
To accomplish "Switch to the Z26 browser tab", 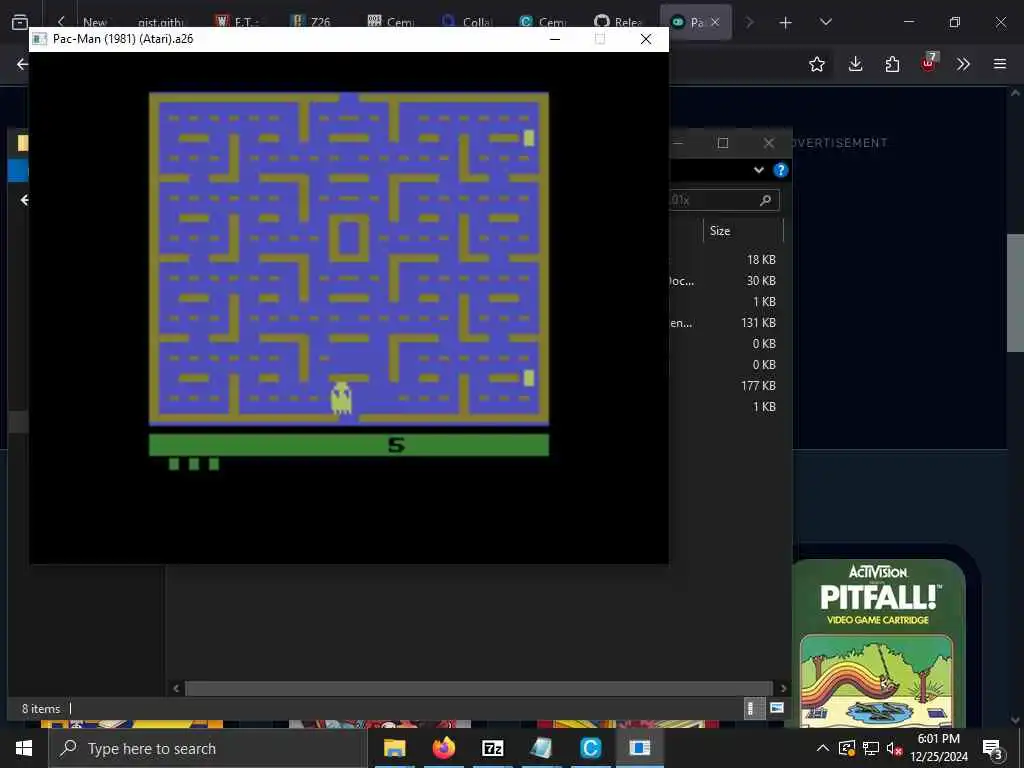I will (x=312, y=22).
